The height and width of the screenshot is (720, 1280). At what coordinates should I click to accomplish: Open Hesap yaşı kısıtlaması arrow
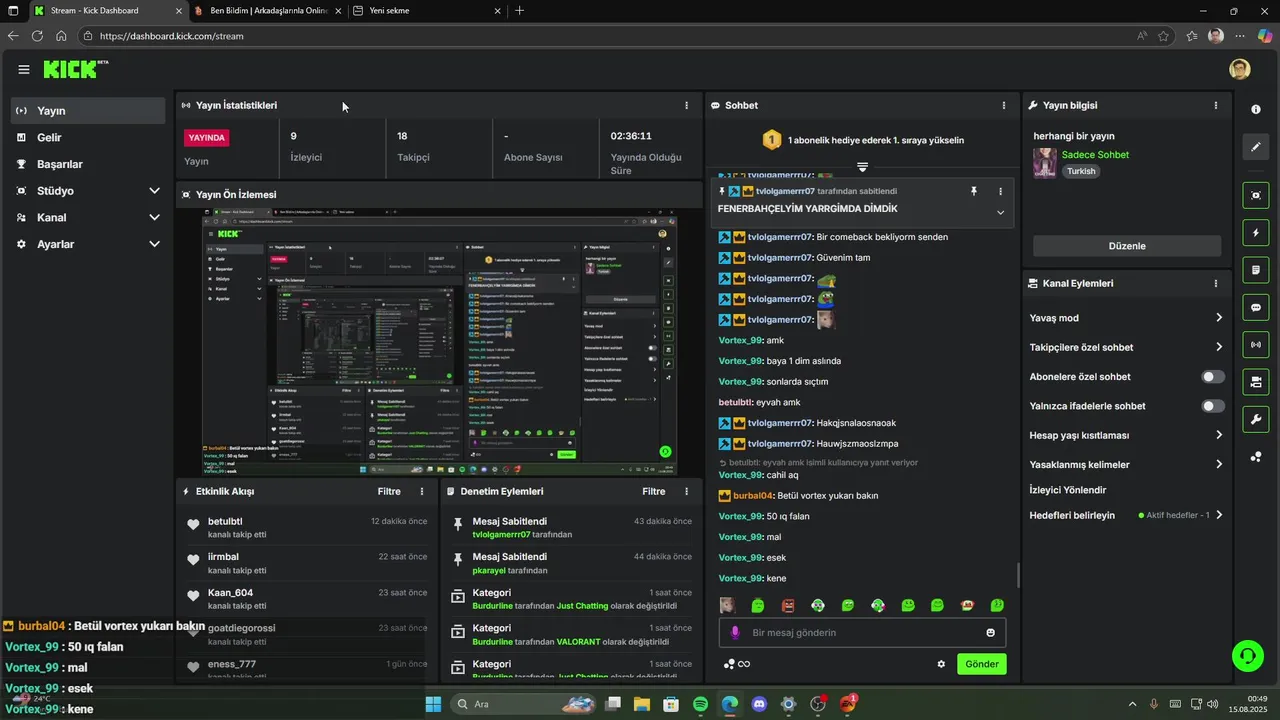click(x=1219, y=435)
